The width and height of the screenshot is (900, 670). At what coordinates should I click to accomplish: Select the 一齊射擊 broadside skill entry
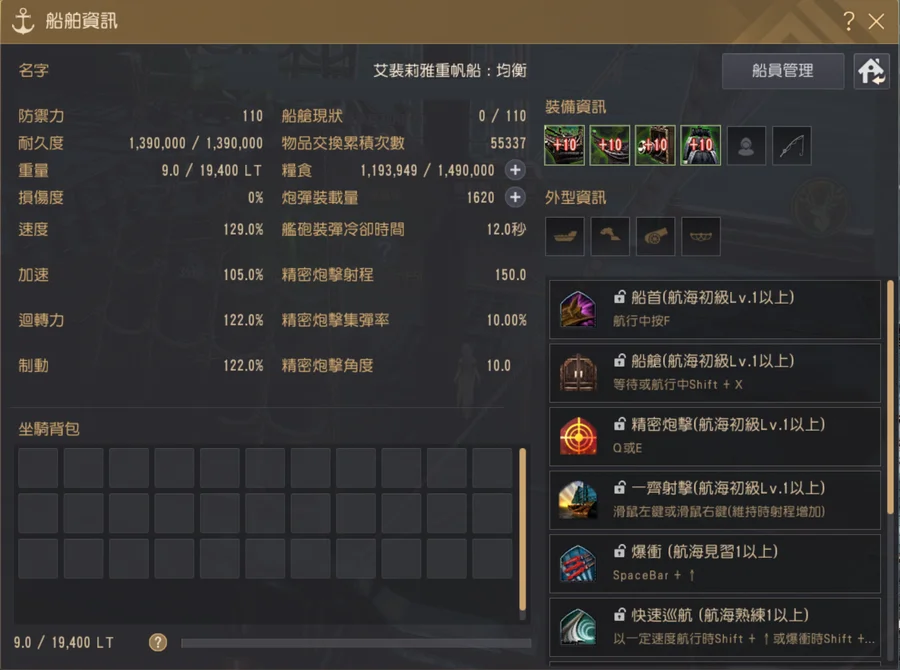click(x=715, y=500)
